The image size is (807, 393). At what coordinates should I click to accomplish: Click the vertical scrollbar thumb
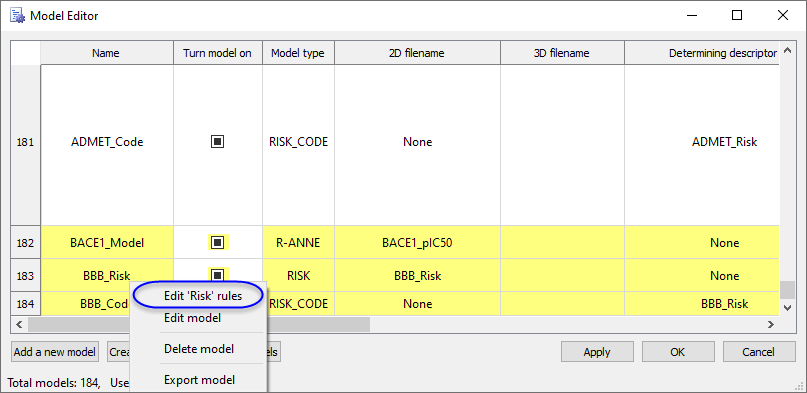pyautogui.click(x=786, y=290)
